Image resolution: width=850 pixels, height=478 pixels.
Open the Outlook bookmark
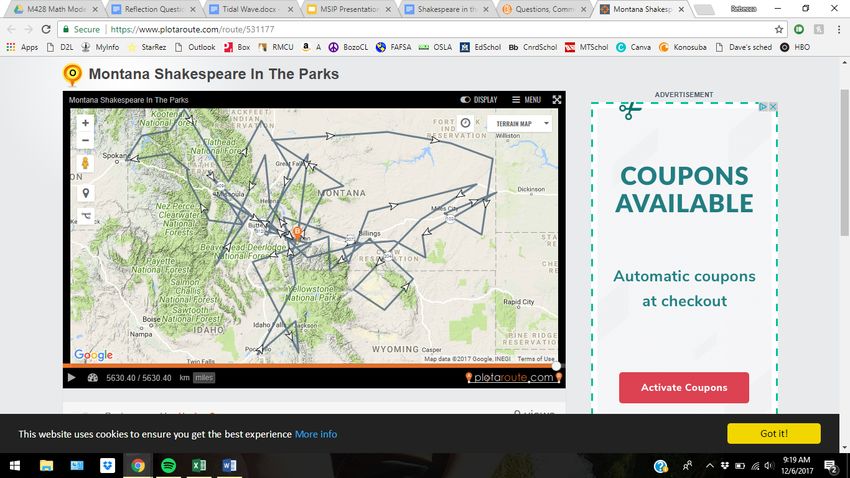pyautogui.click(x=195, y=47)
